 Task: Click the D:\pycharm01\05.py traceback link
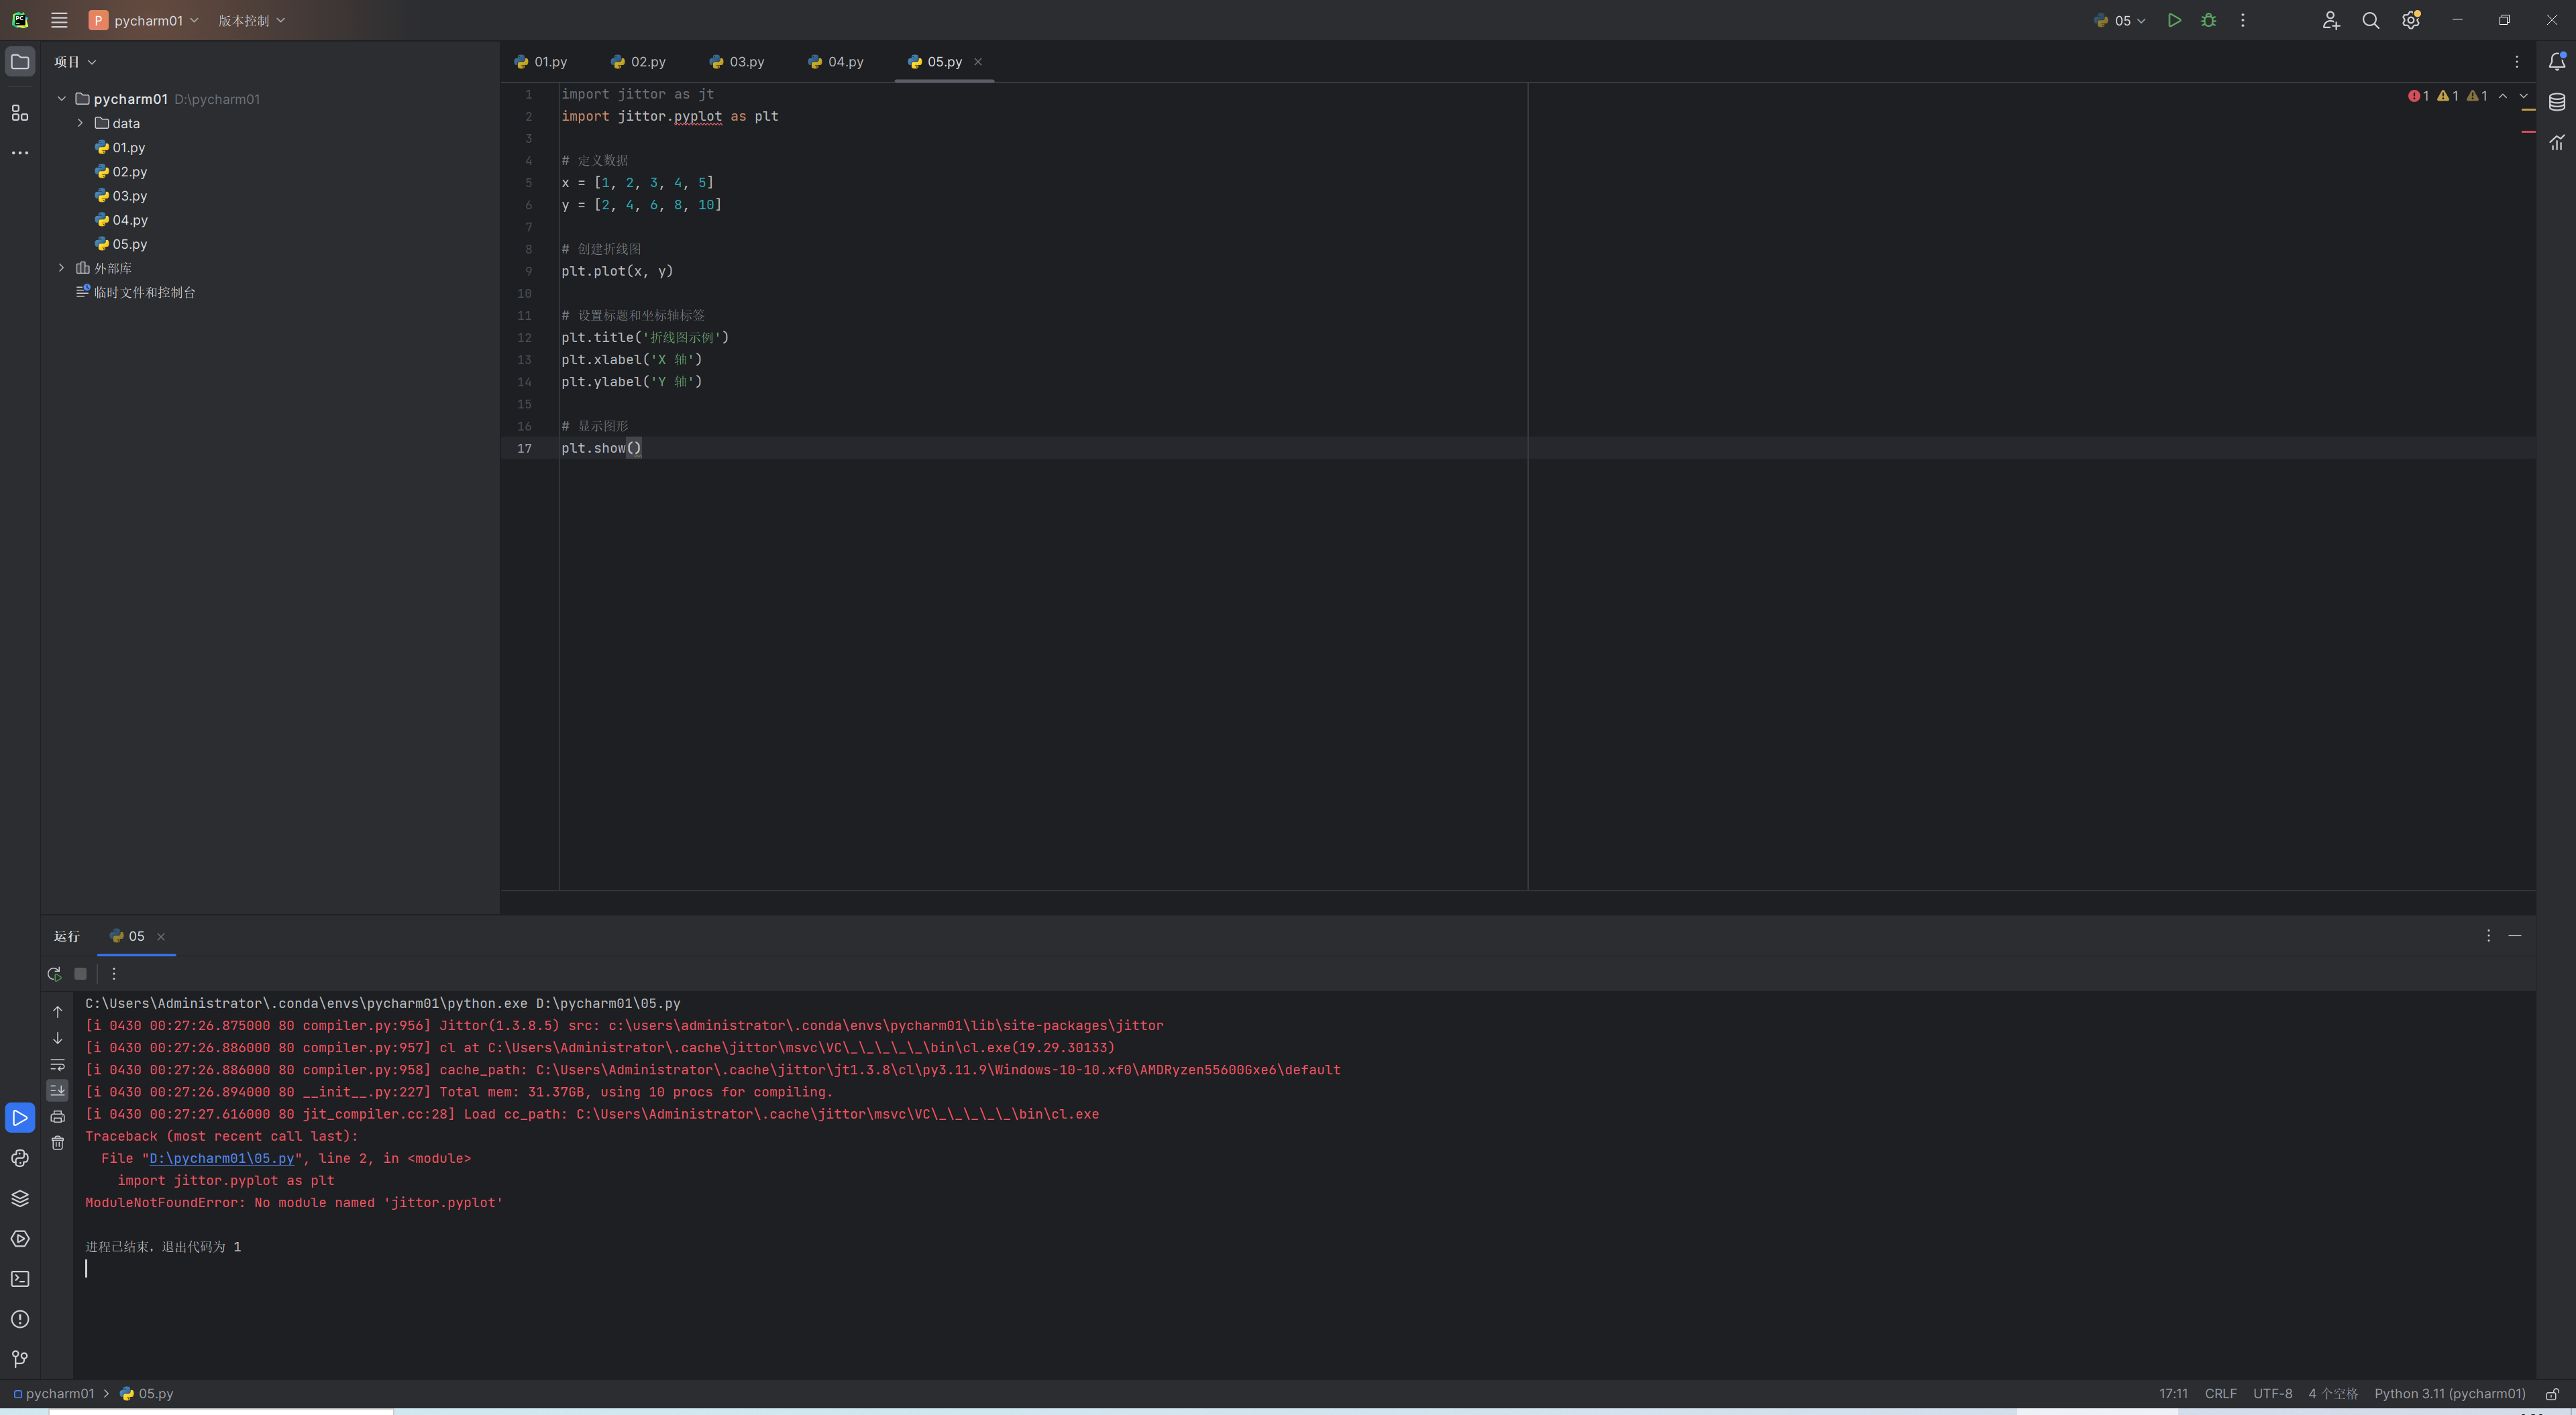221,1158
